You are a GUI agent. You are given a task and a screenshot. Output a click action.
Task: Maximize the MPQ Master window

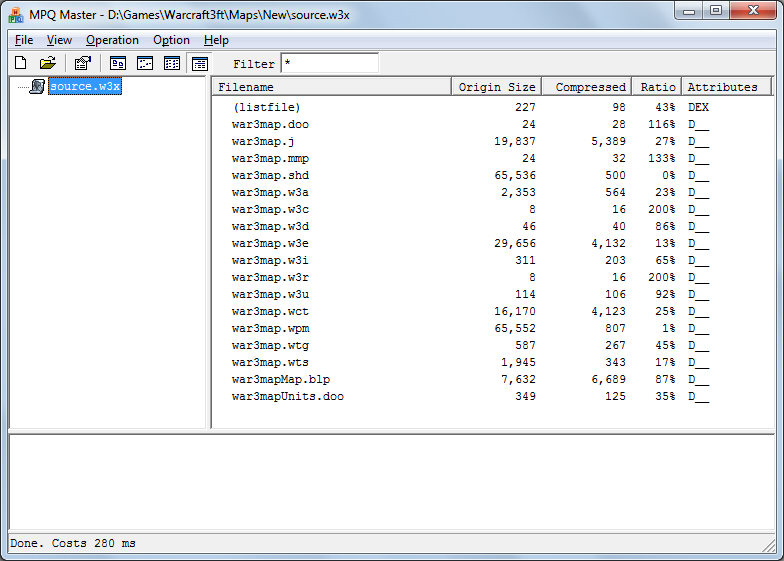(x=716, y=10)
